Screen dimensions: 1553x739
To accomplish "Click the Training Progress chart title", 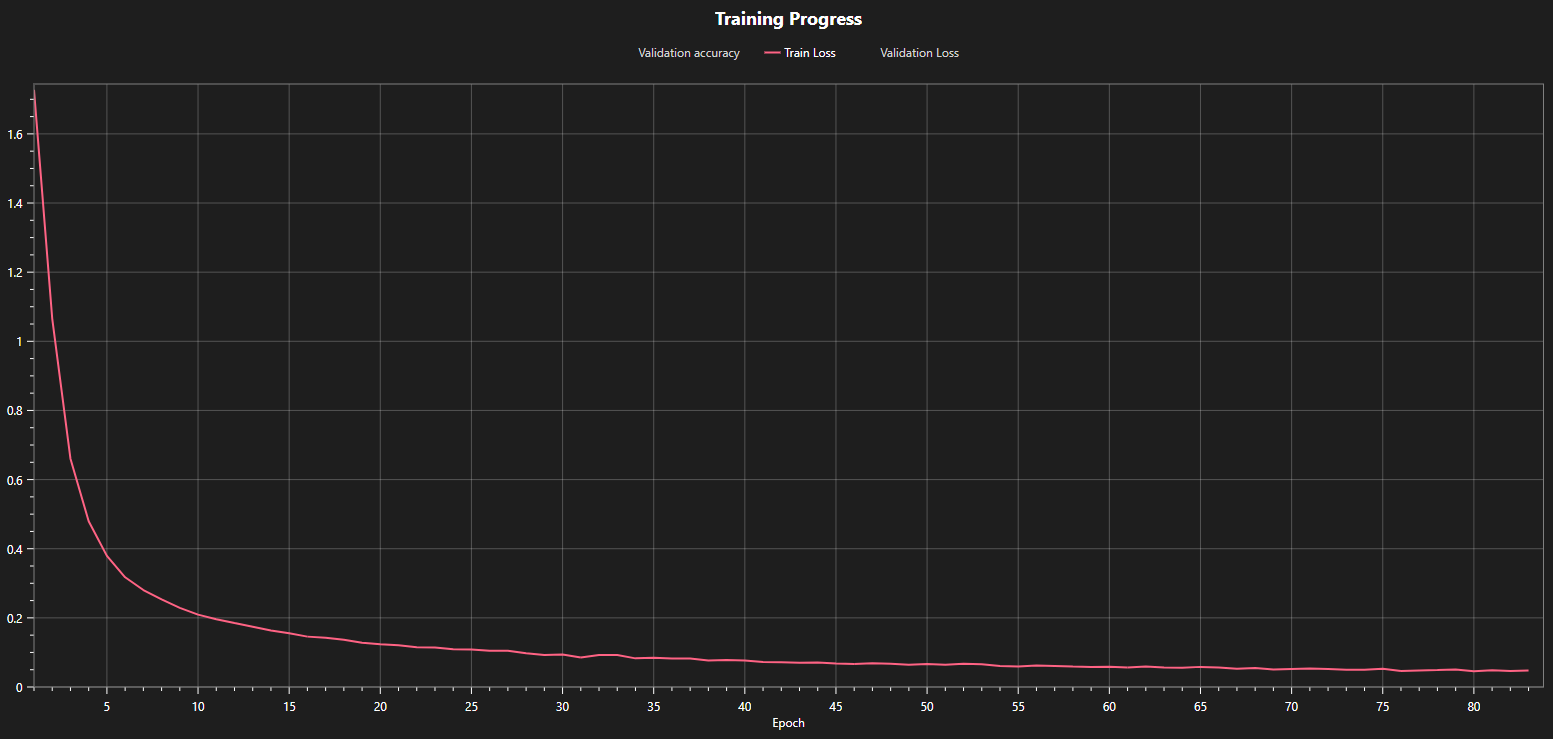I will [x=788, y=19].
